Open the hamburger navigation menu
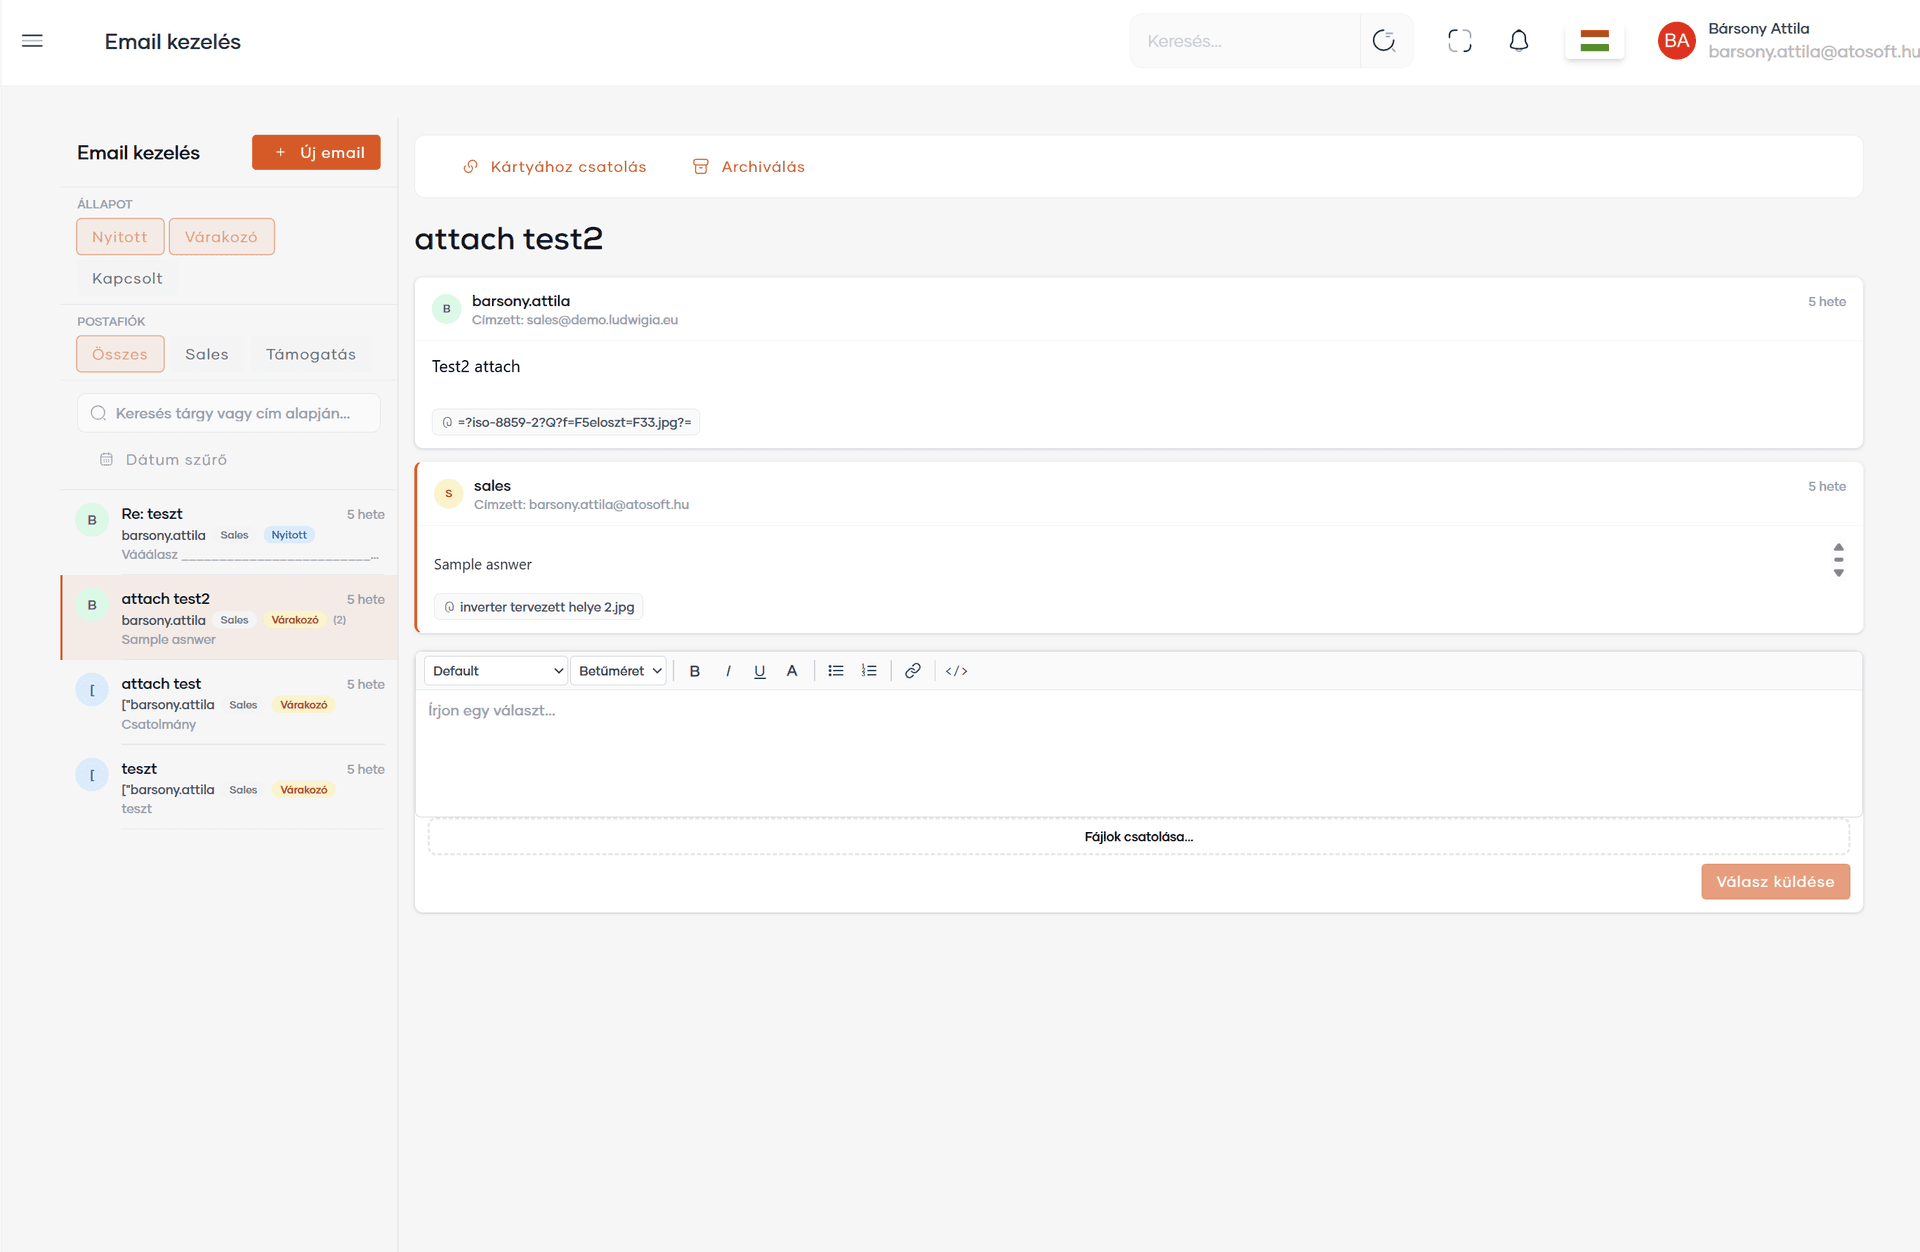This screenshot has width=1920, height=1252. pos(32,41)
